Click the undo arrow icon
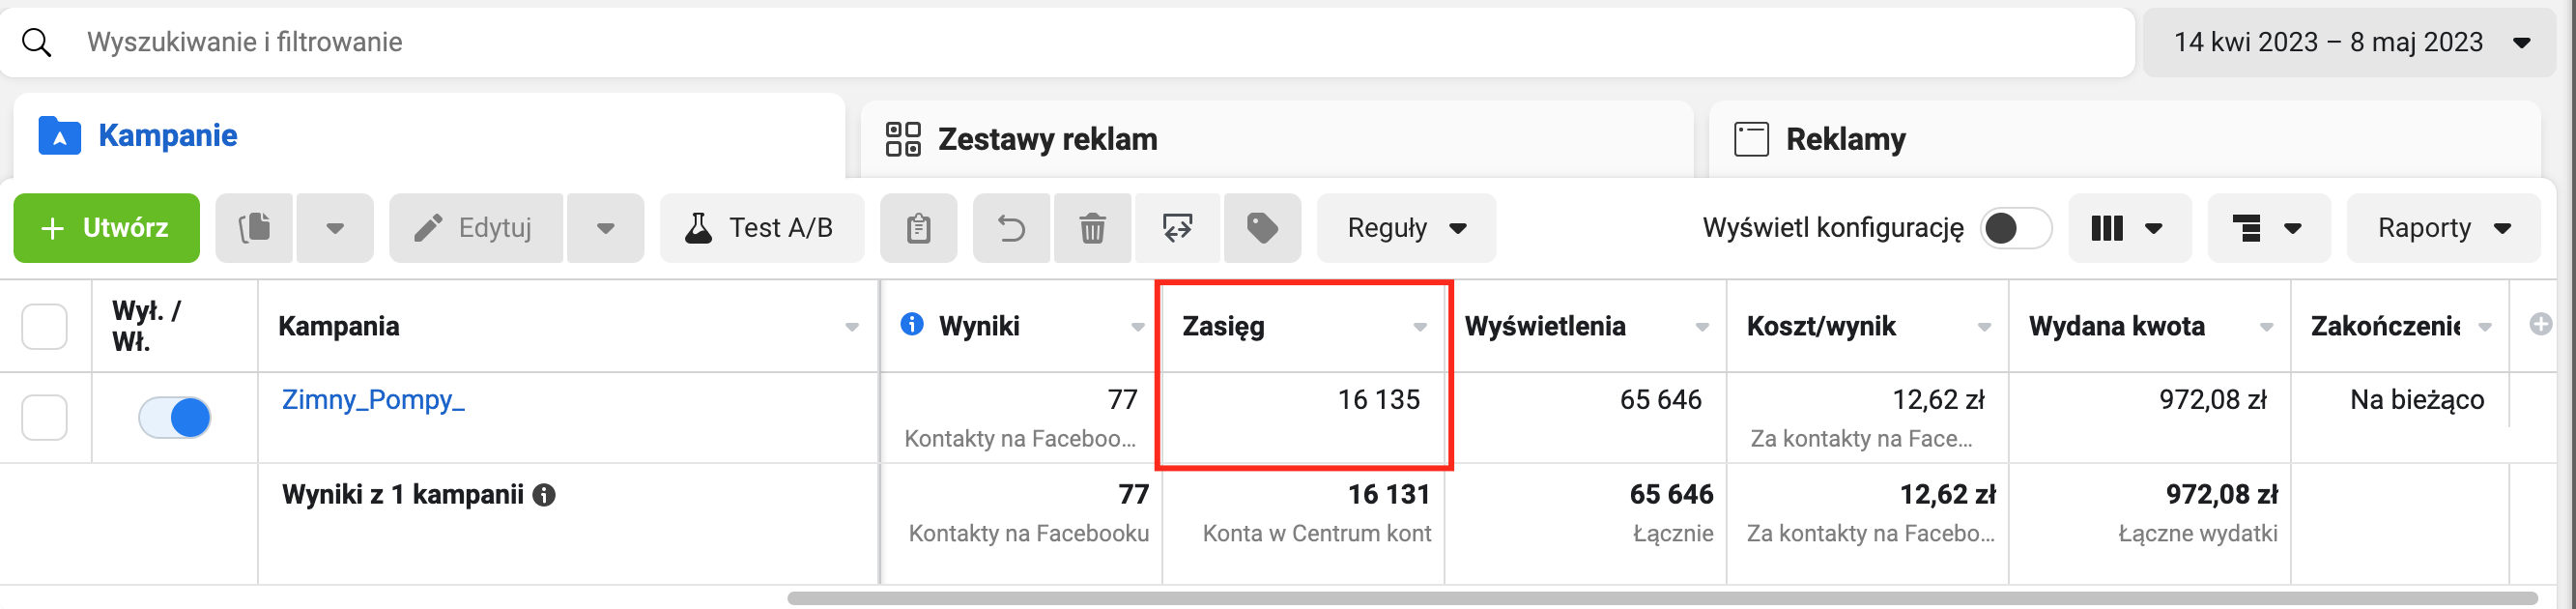The width and height of the screenshot is (2576, 609). [x=1011, y=228]
